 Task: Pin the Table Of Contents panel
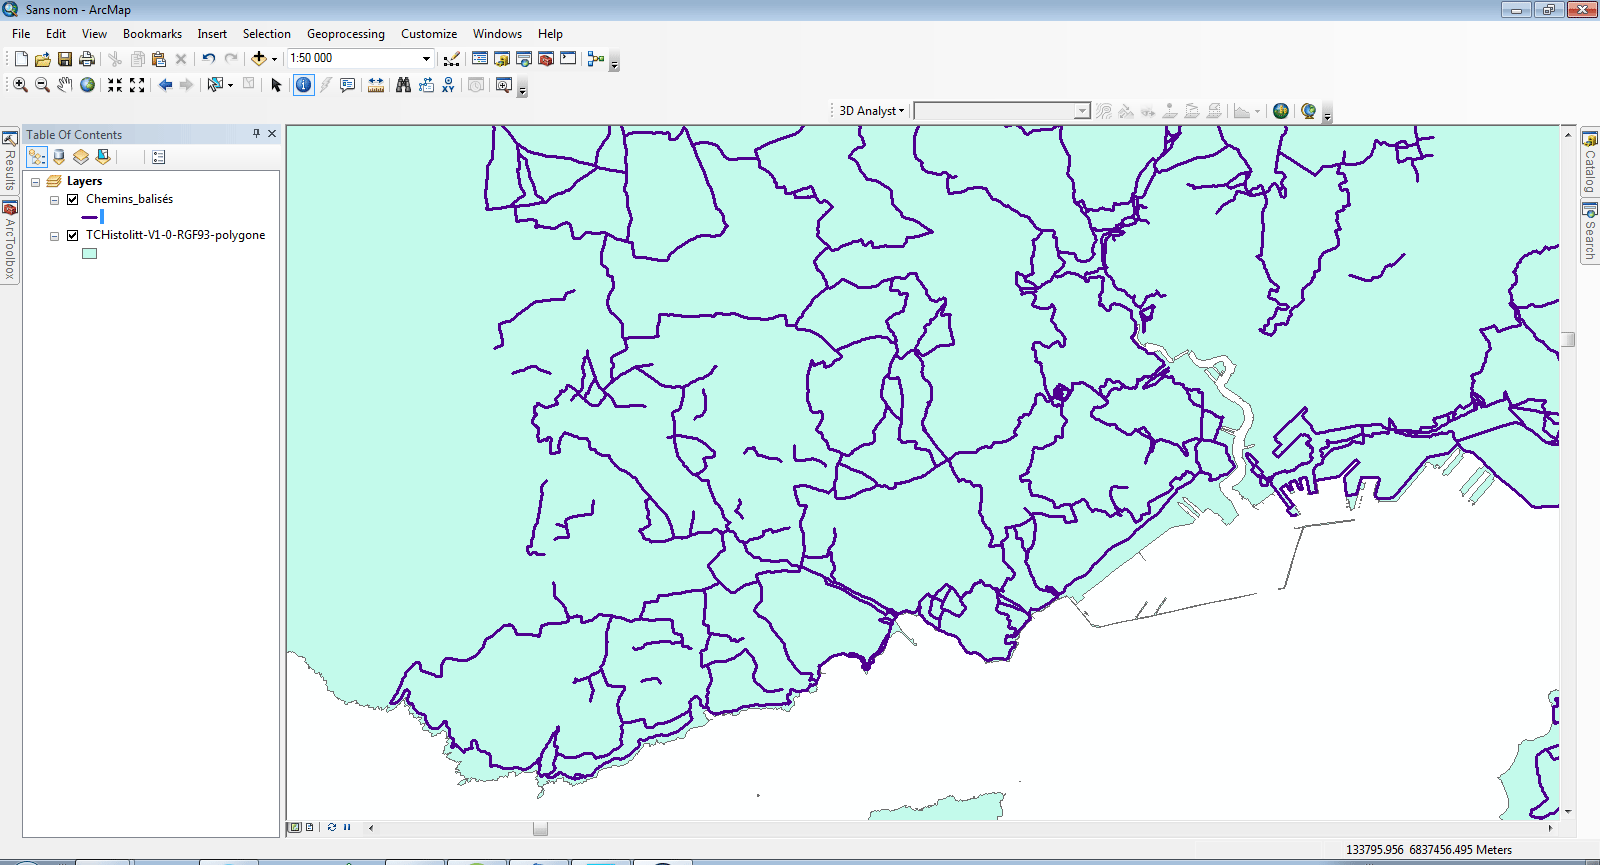tap(256, 133)
